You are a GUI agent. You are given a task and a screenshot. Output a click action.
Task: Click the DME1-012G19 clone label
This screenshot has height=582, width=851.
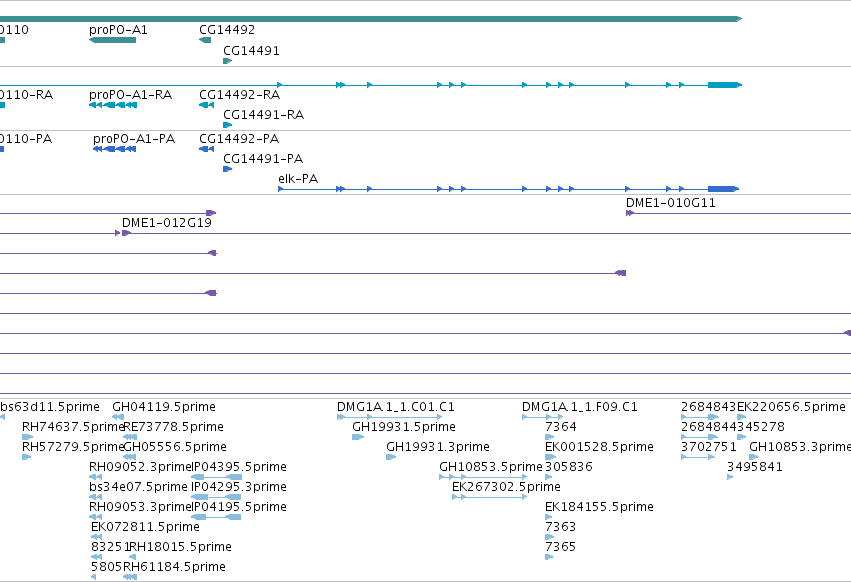pos(167,223)
